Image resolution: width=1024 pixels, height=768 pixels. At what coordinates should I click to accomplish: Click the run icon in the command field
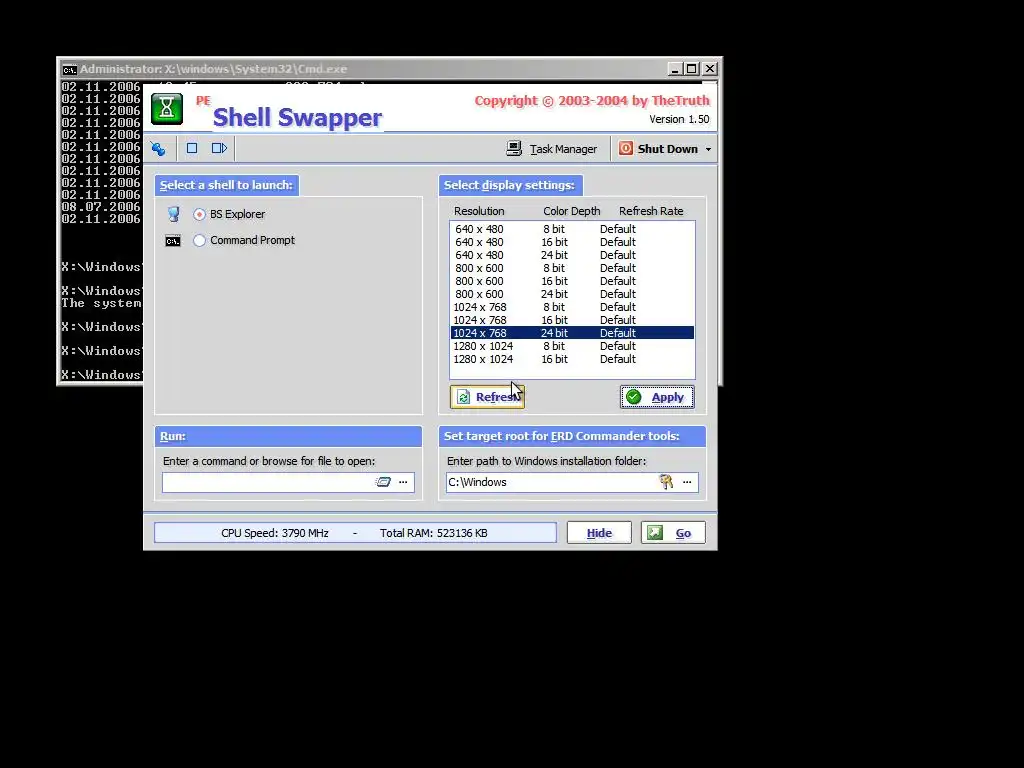pyautogui.click(x=383, y=482)
